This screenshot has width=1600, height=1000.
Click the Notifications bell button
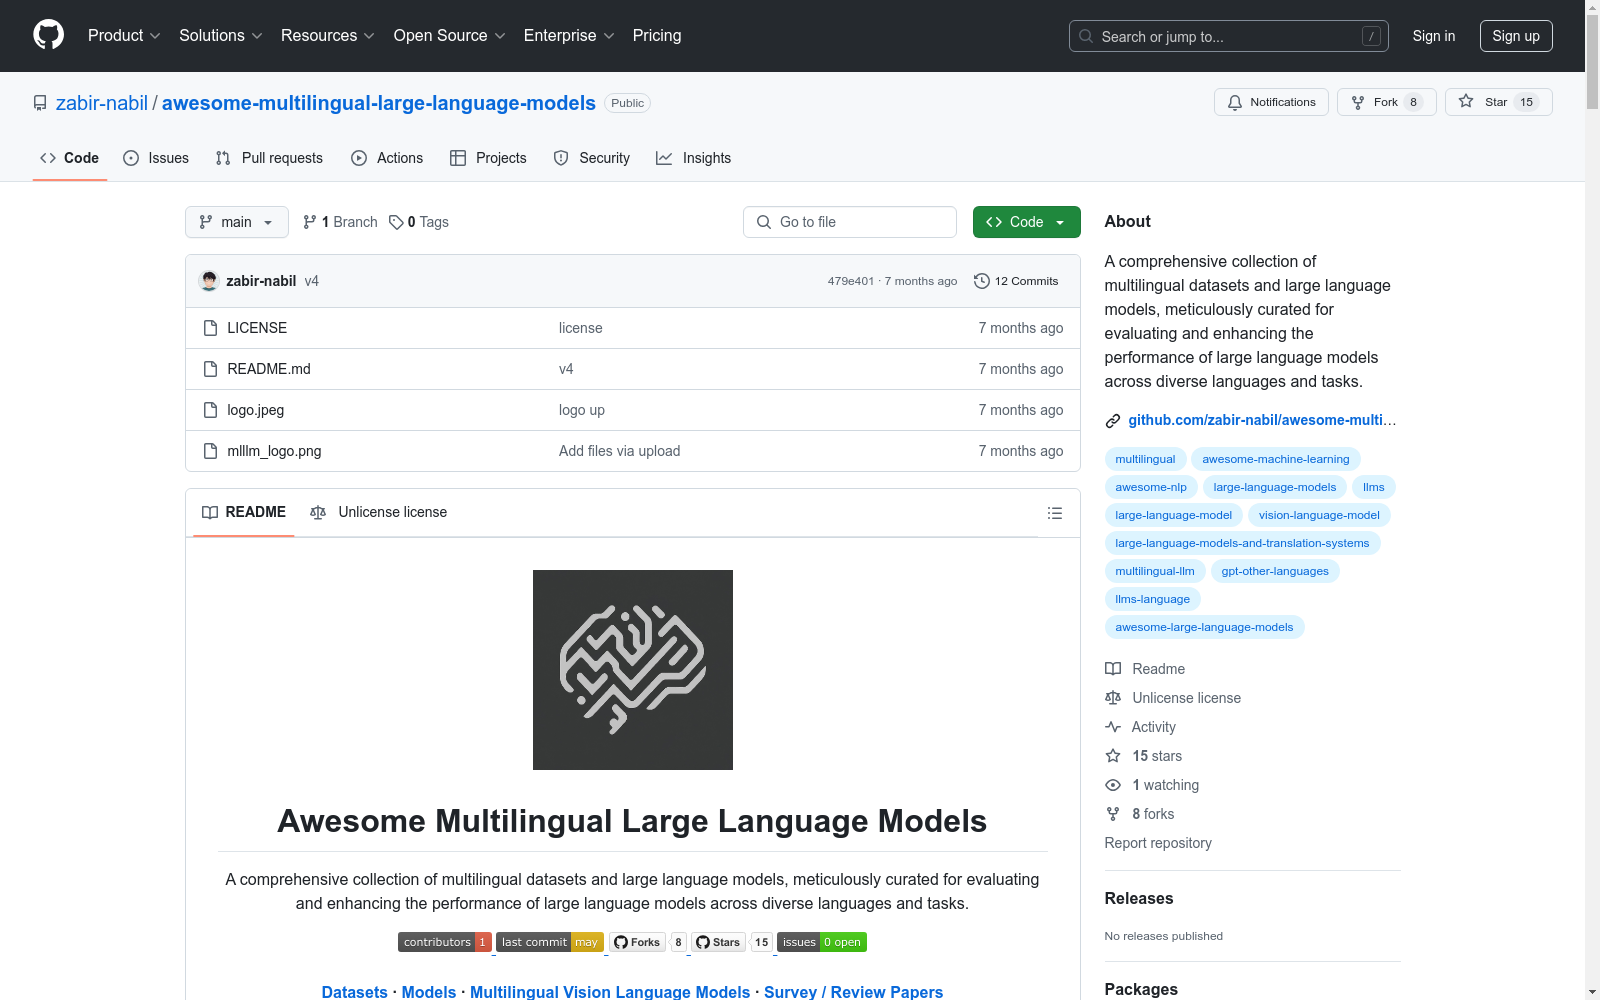click(1271, 102)
